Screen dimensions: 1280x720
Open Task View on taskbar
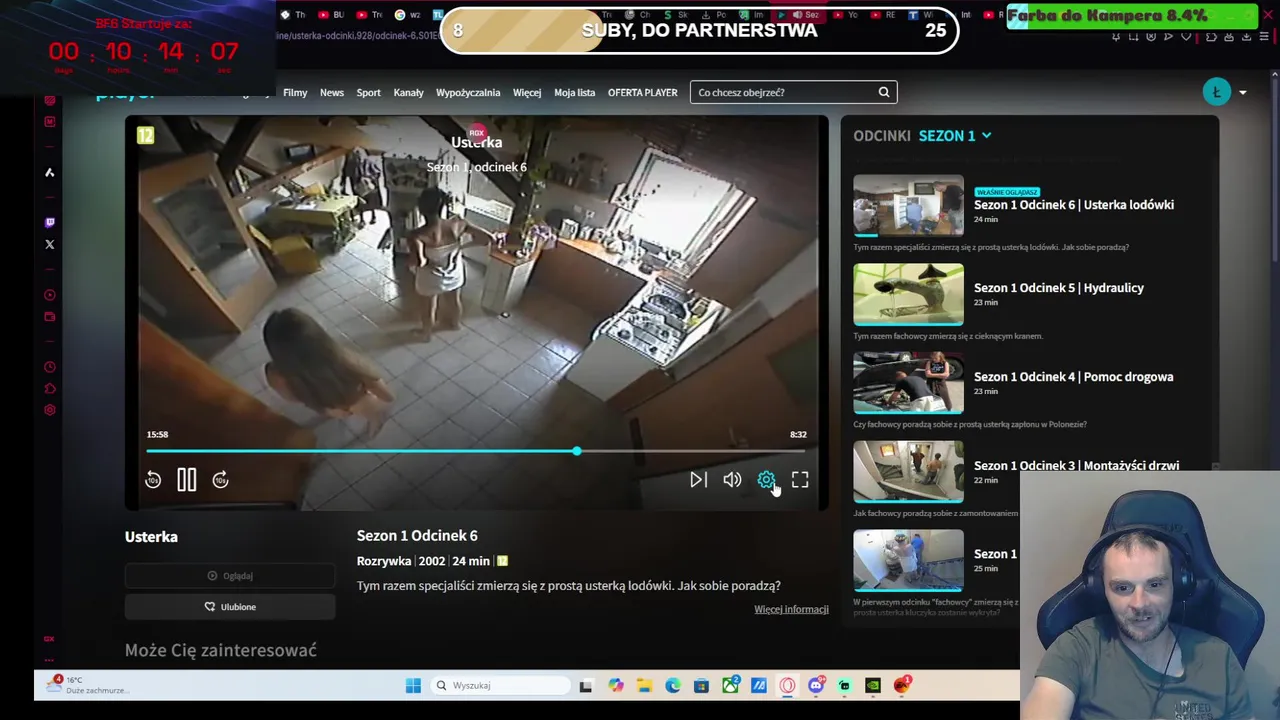pyautogui.click(x=586, y=686)
